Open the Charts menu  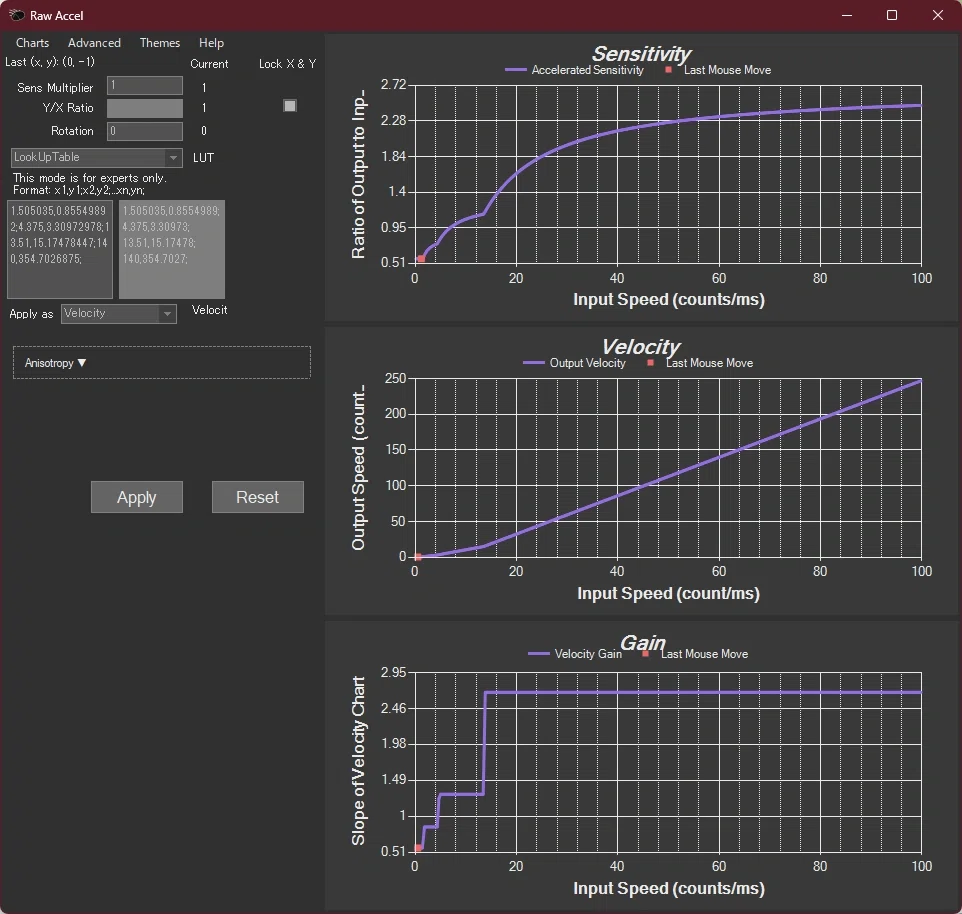click(33, 43)
